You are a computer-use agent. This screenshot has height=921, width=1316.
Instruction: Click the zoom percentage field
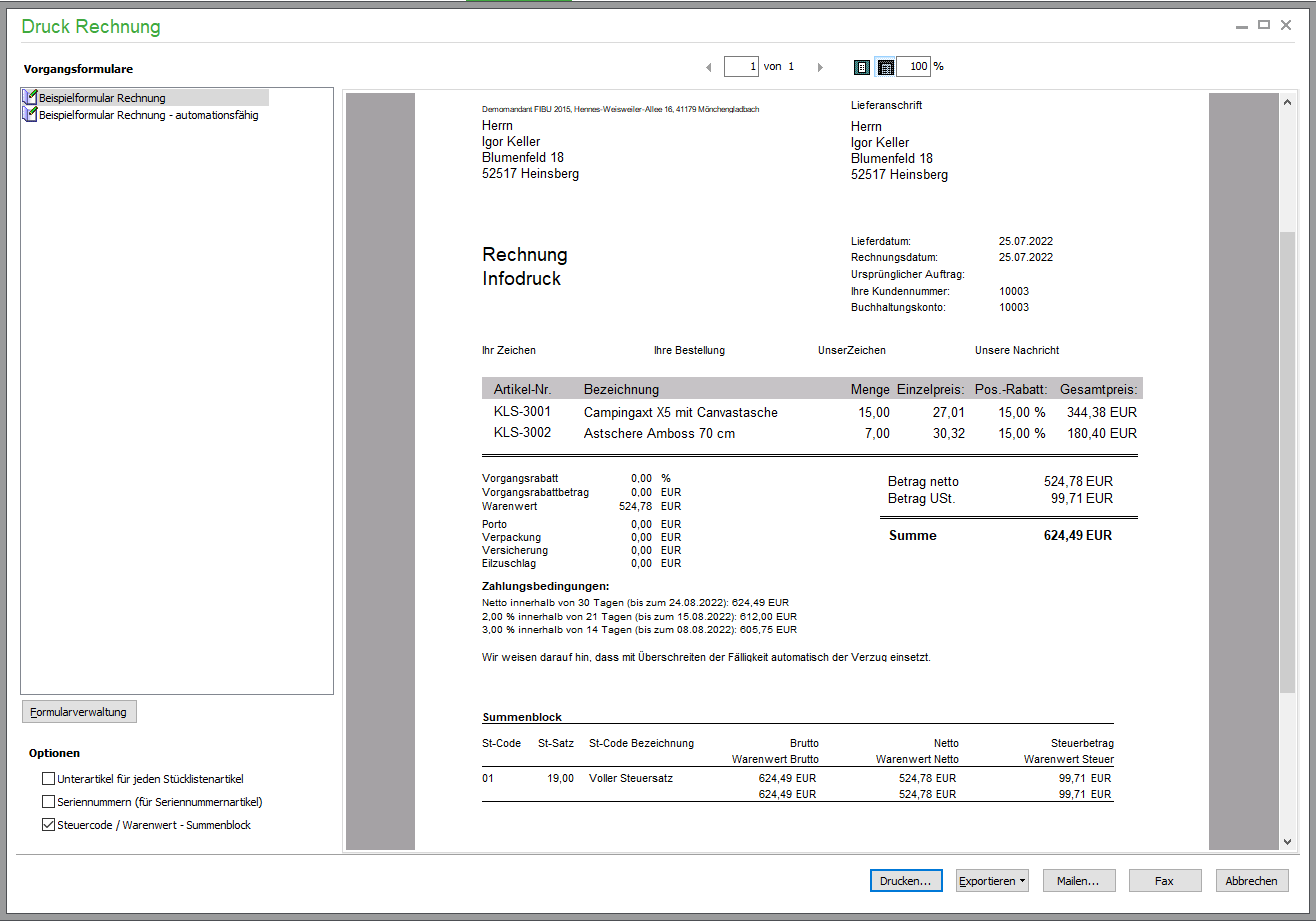[x=913, y=67]
